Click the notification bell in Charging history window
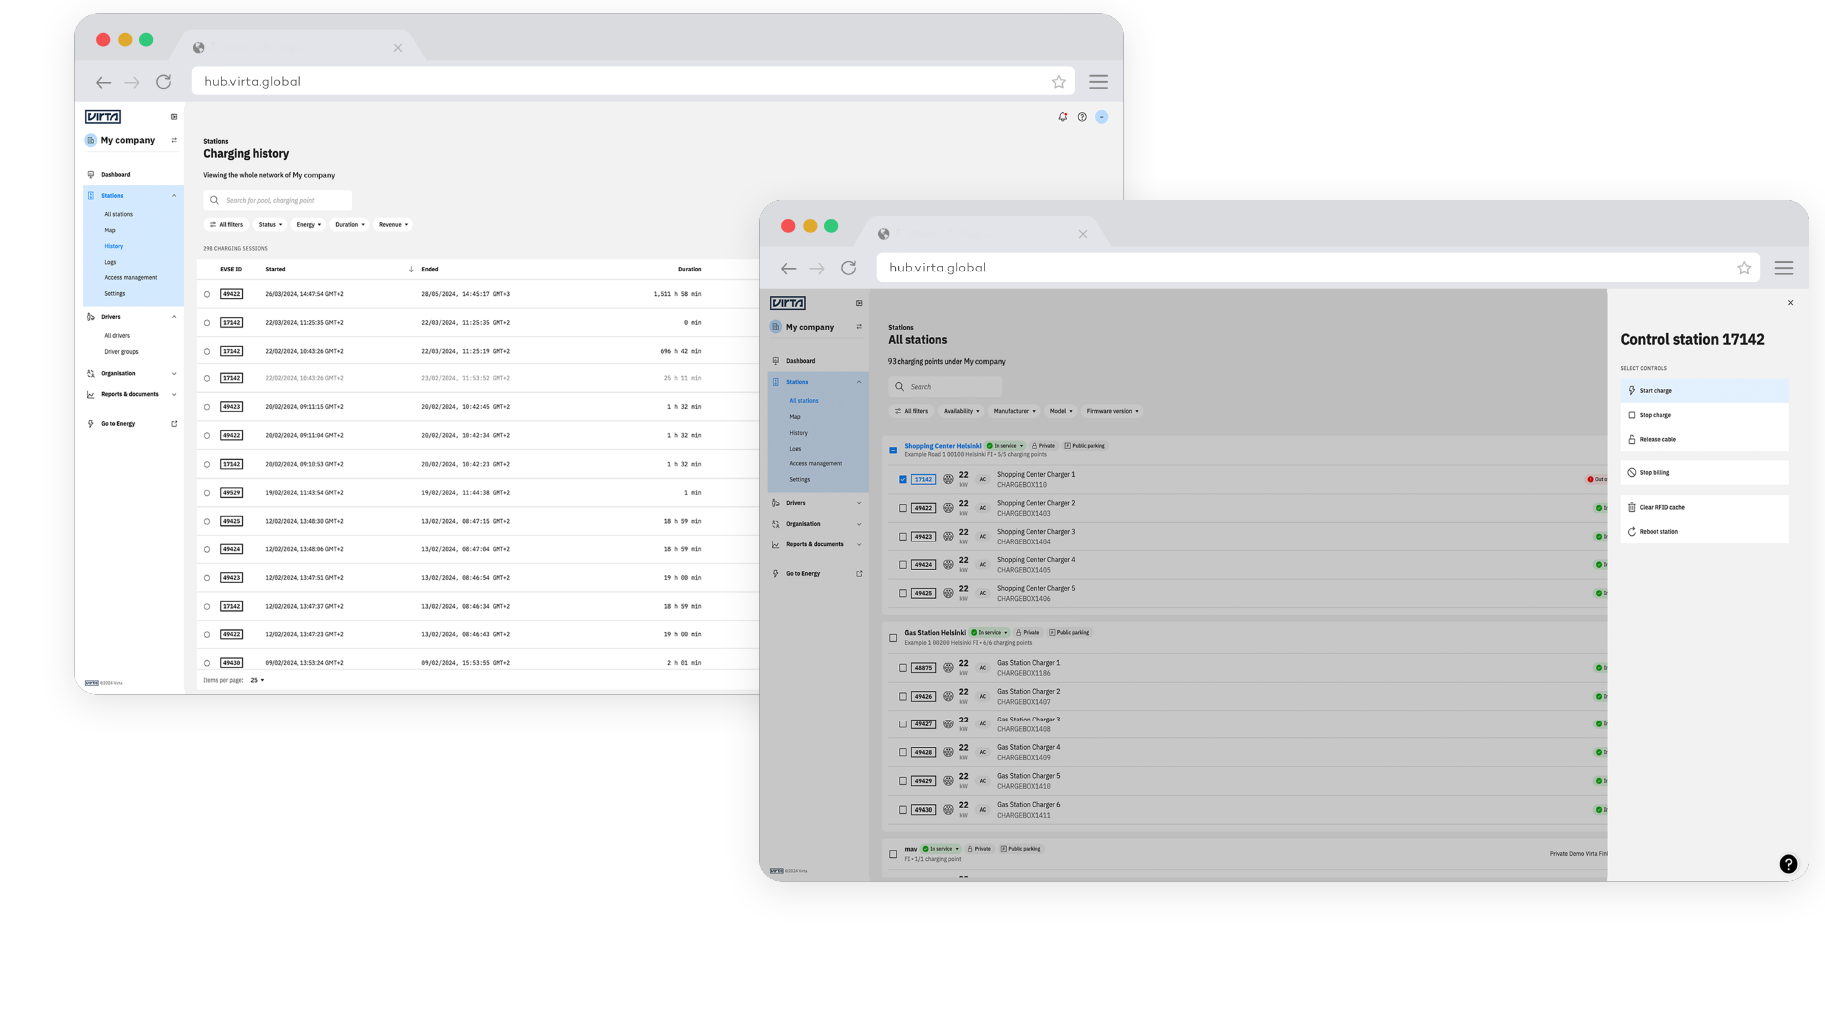The image size is (1825, 1027). [x=1062, y=117]
